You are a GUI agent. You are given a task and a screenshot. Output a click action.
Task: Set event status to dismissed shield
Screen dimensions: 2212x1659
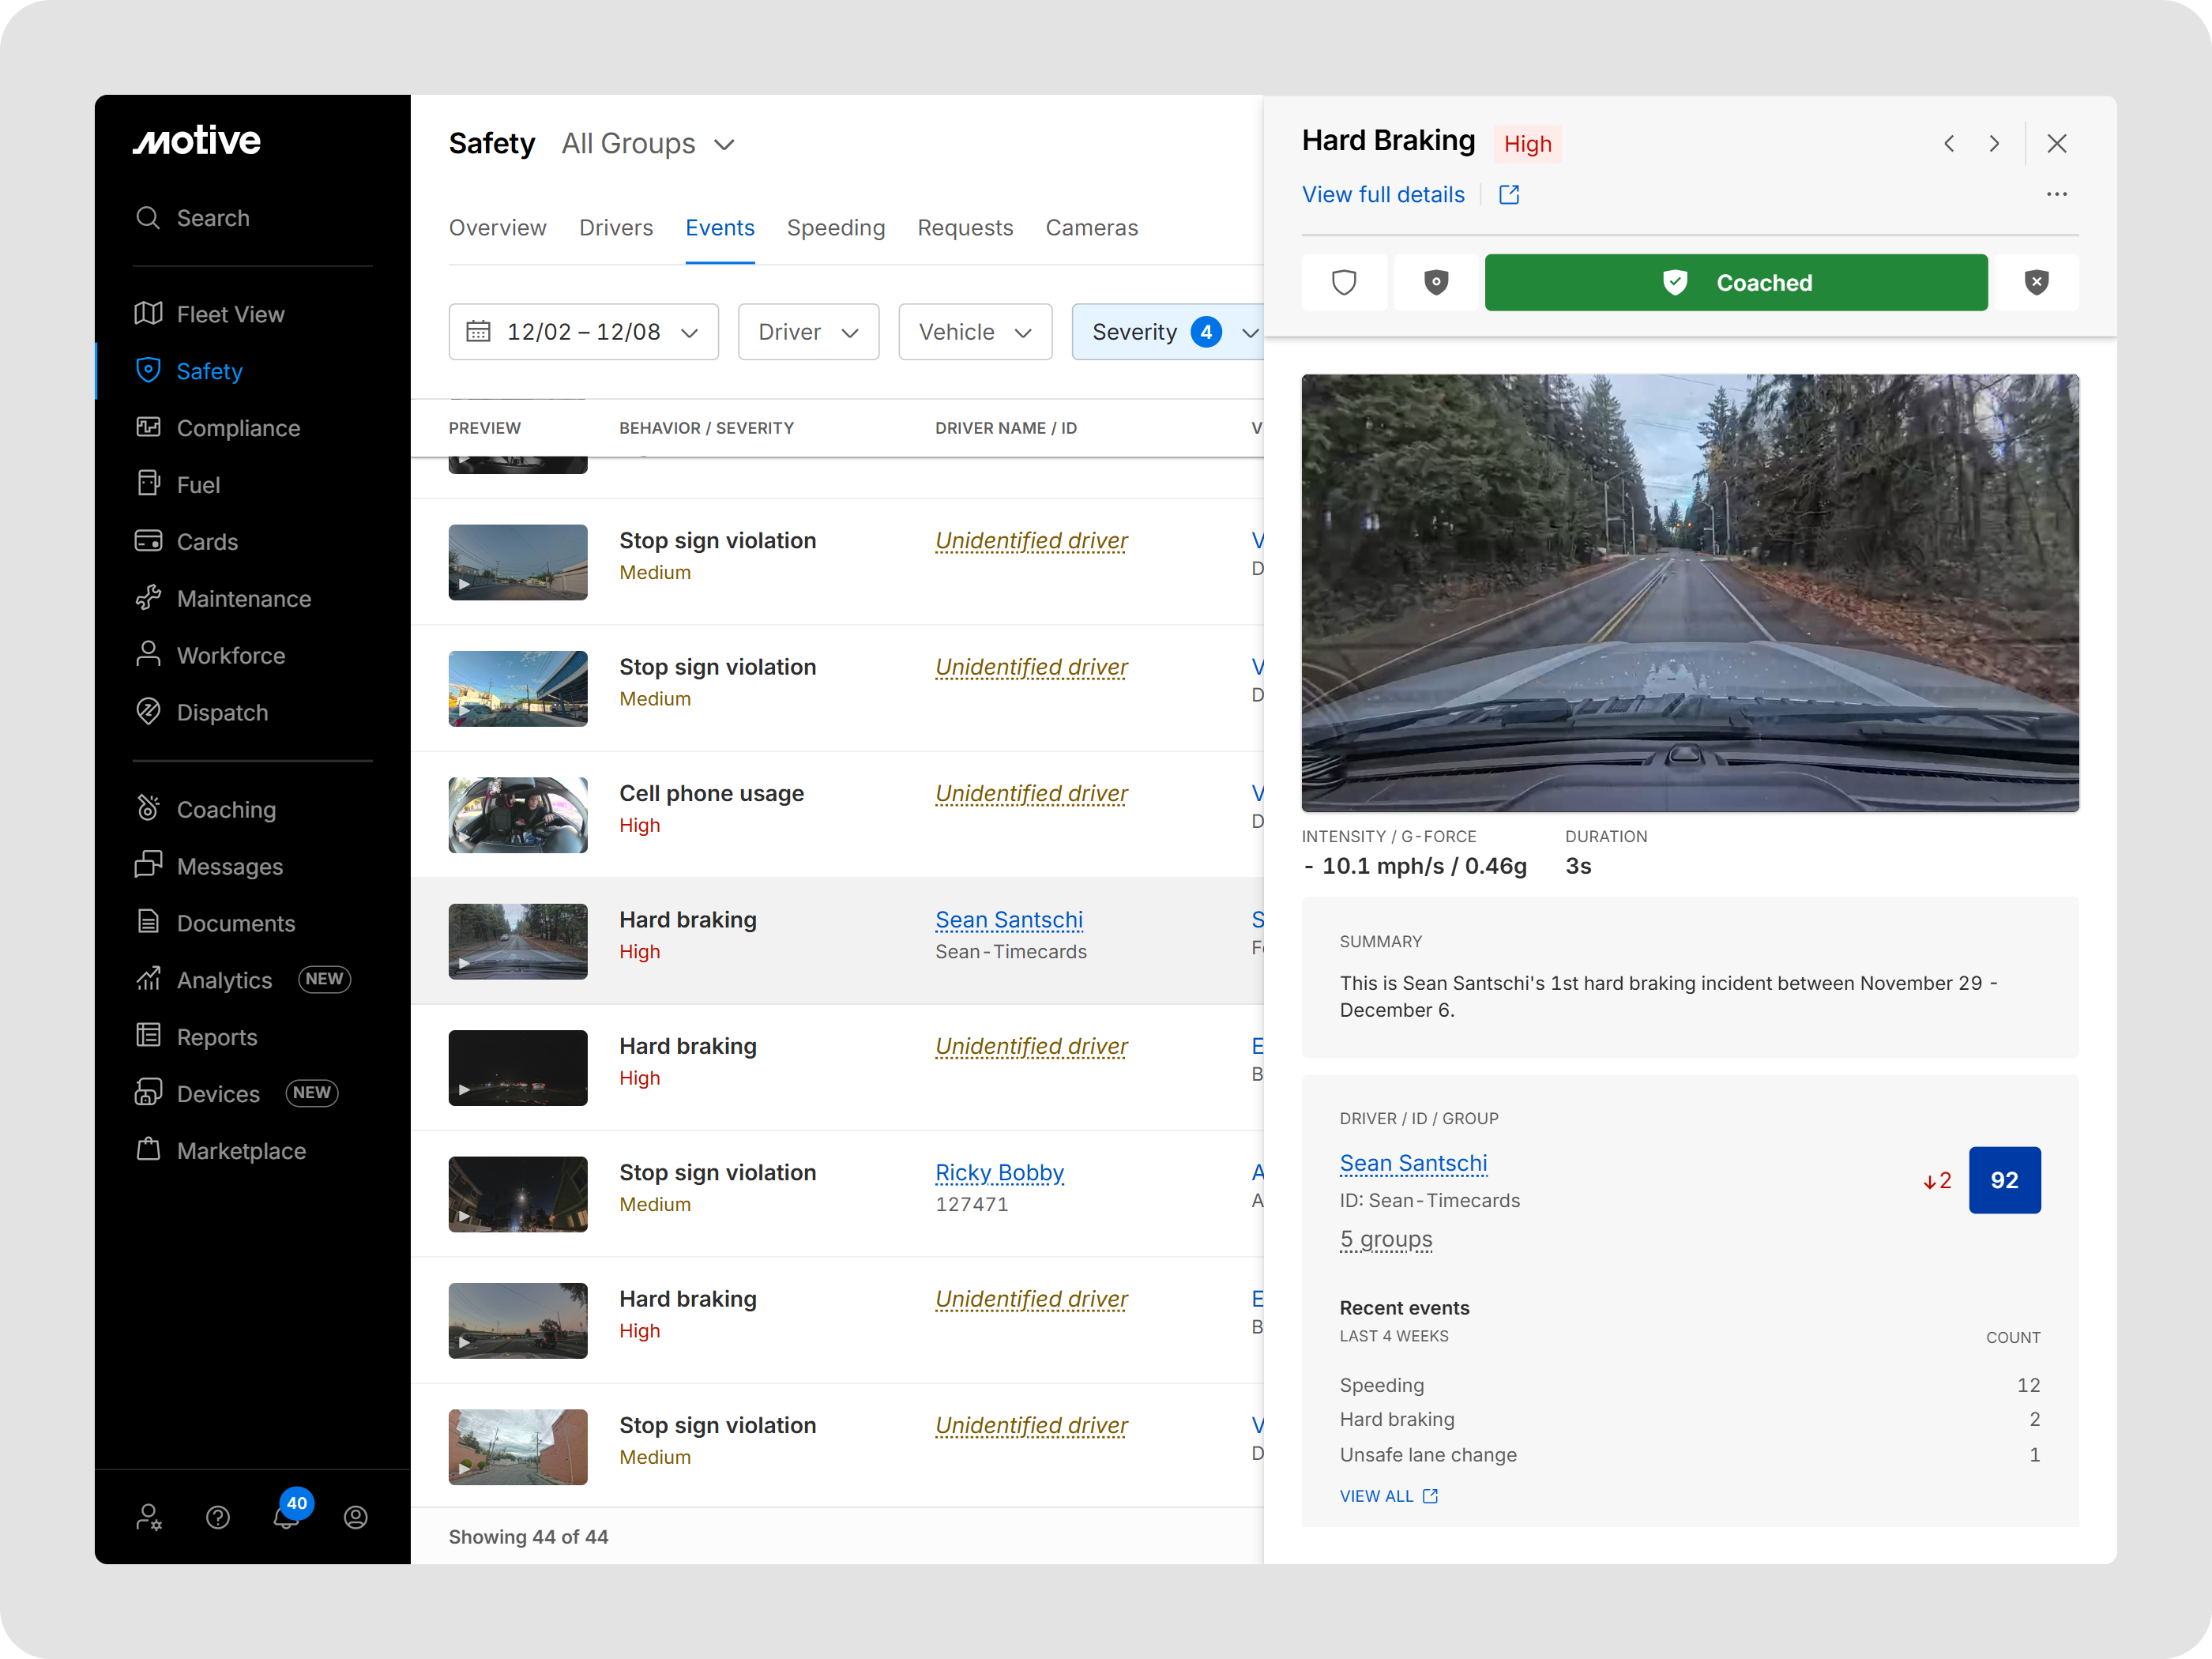2036,283
